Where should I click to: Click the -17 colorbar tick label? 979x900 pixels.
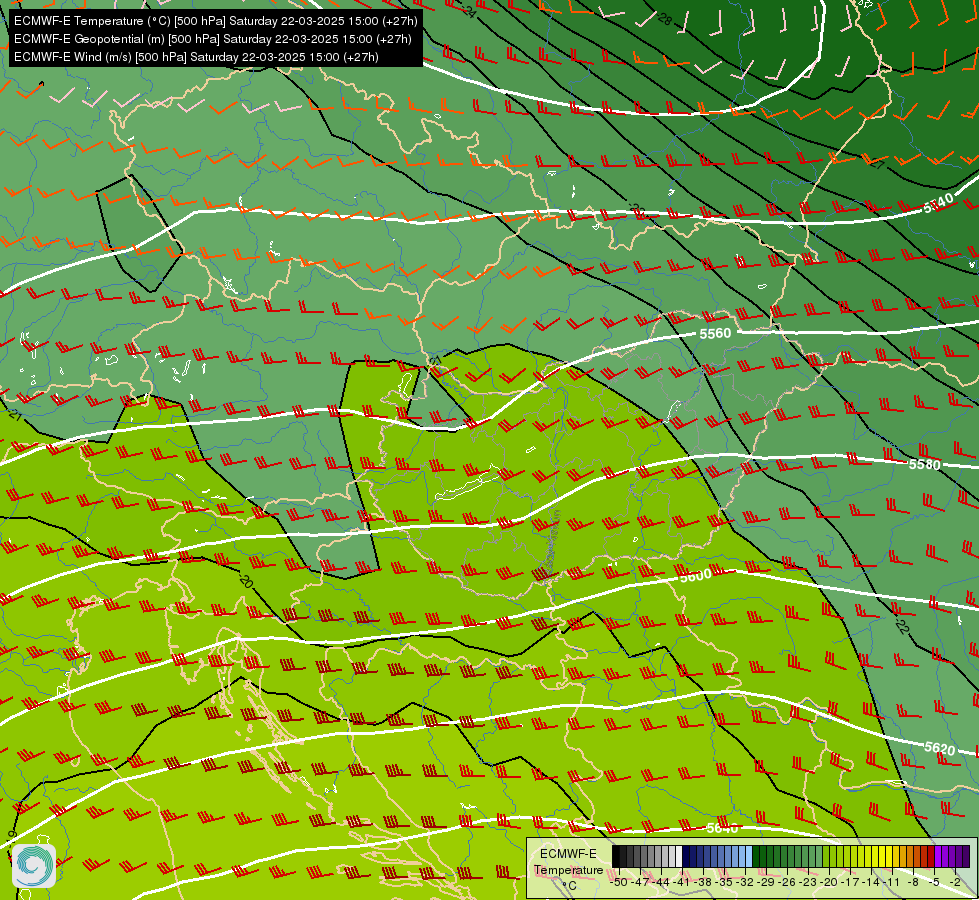(850, 883)
